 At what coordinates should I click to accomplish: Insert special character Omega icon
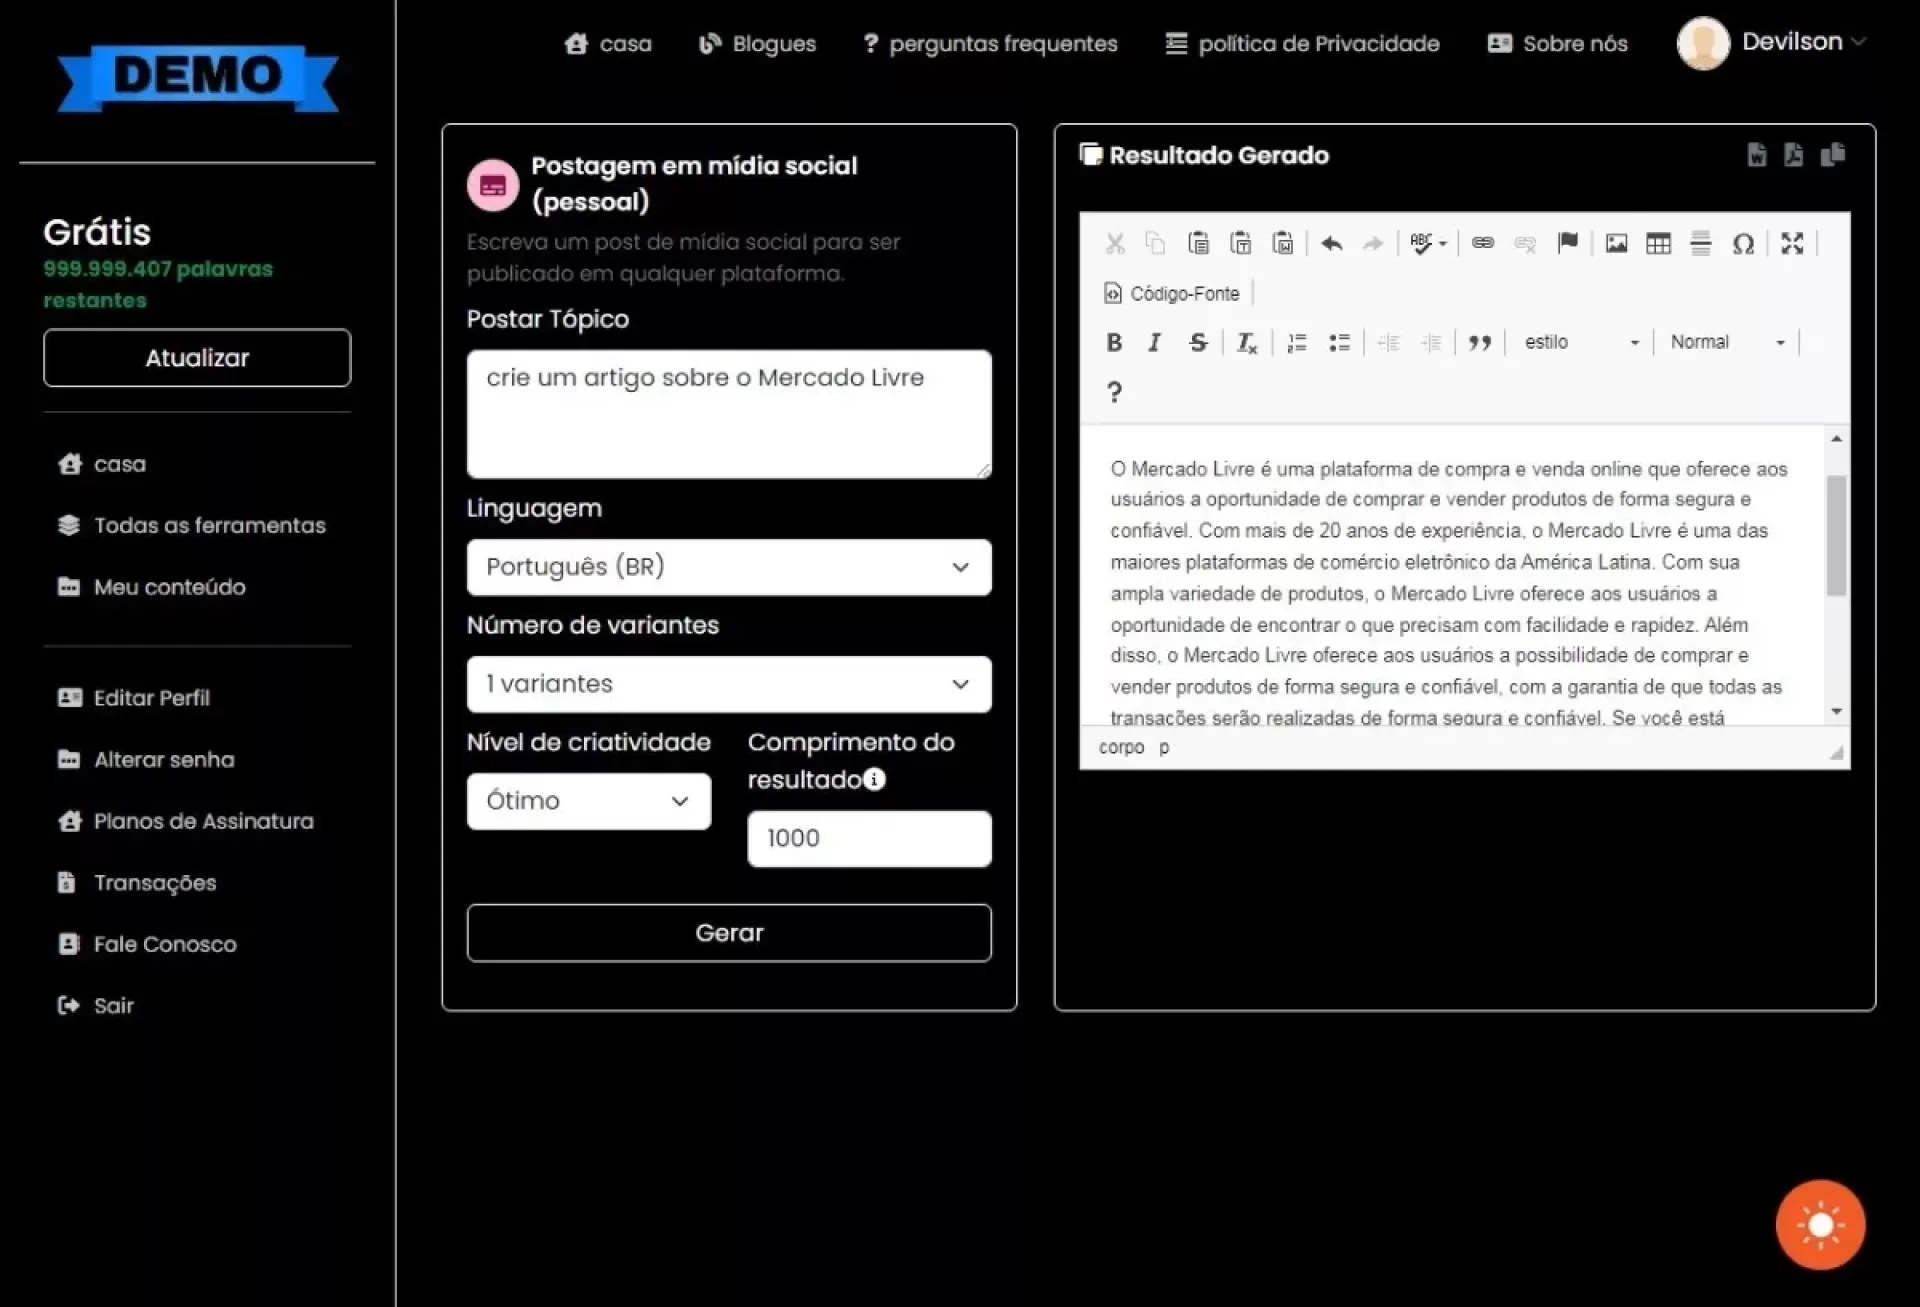1743,243
